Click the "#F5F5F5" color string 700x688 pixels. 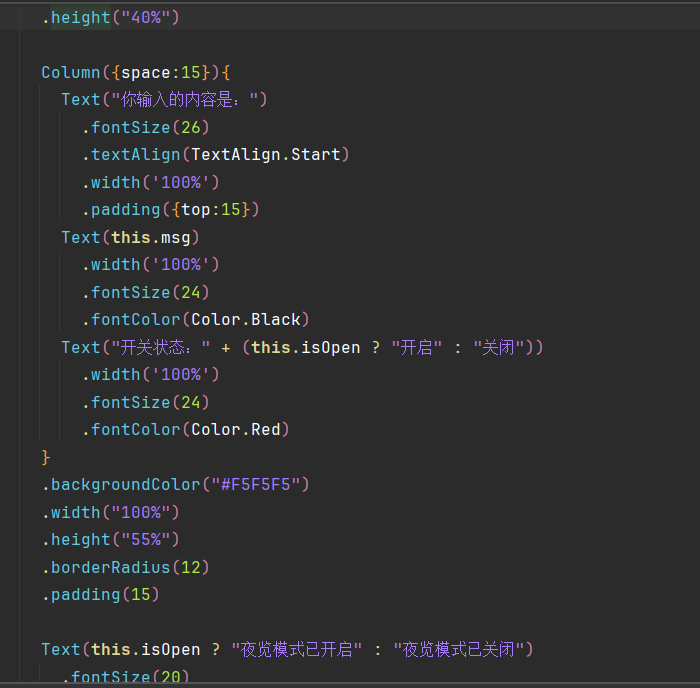coord(256,485)
